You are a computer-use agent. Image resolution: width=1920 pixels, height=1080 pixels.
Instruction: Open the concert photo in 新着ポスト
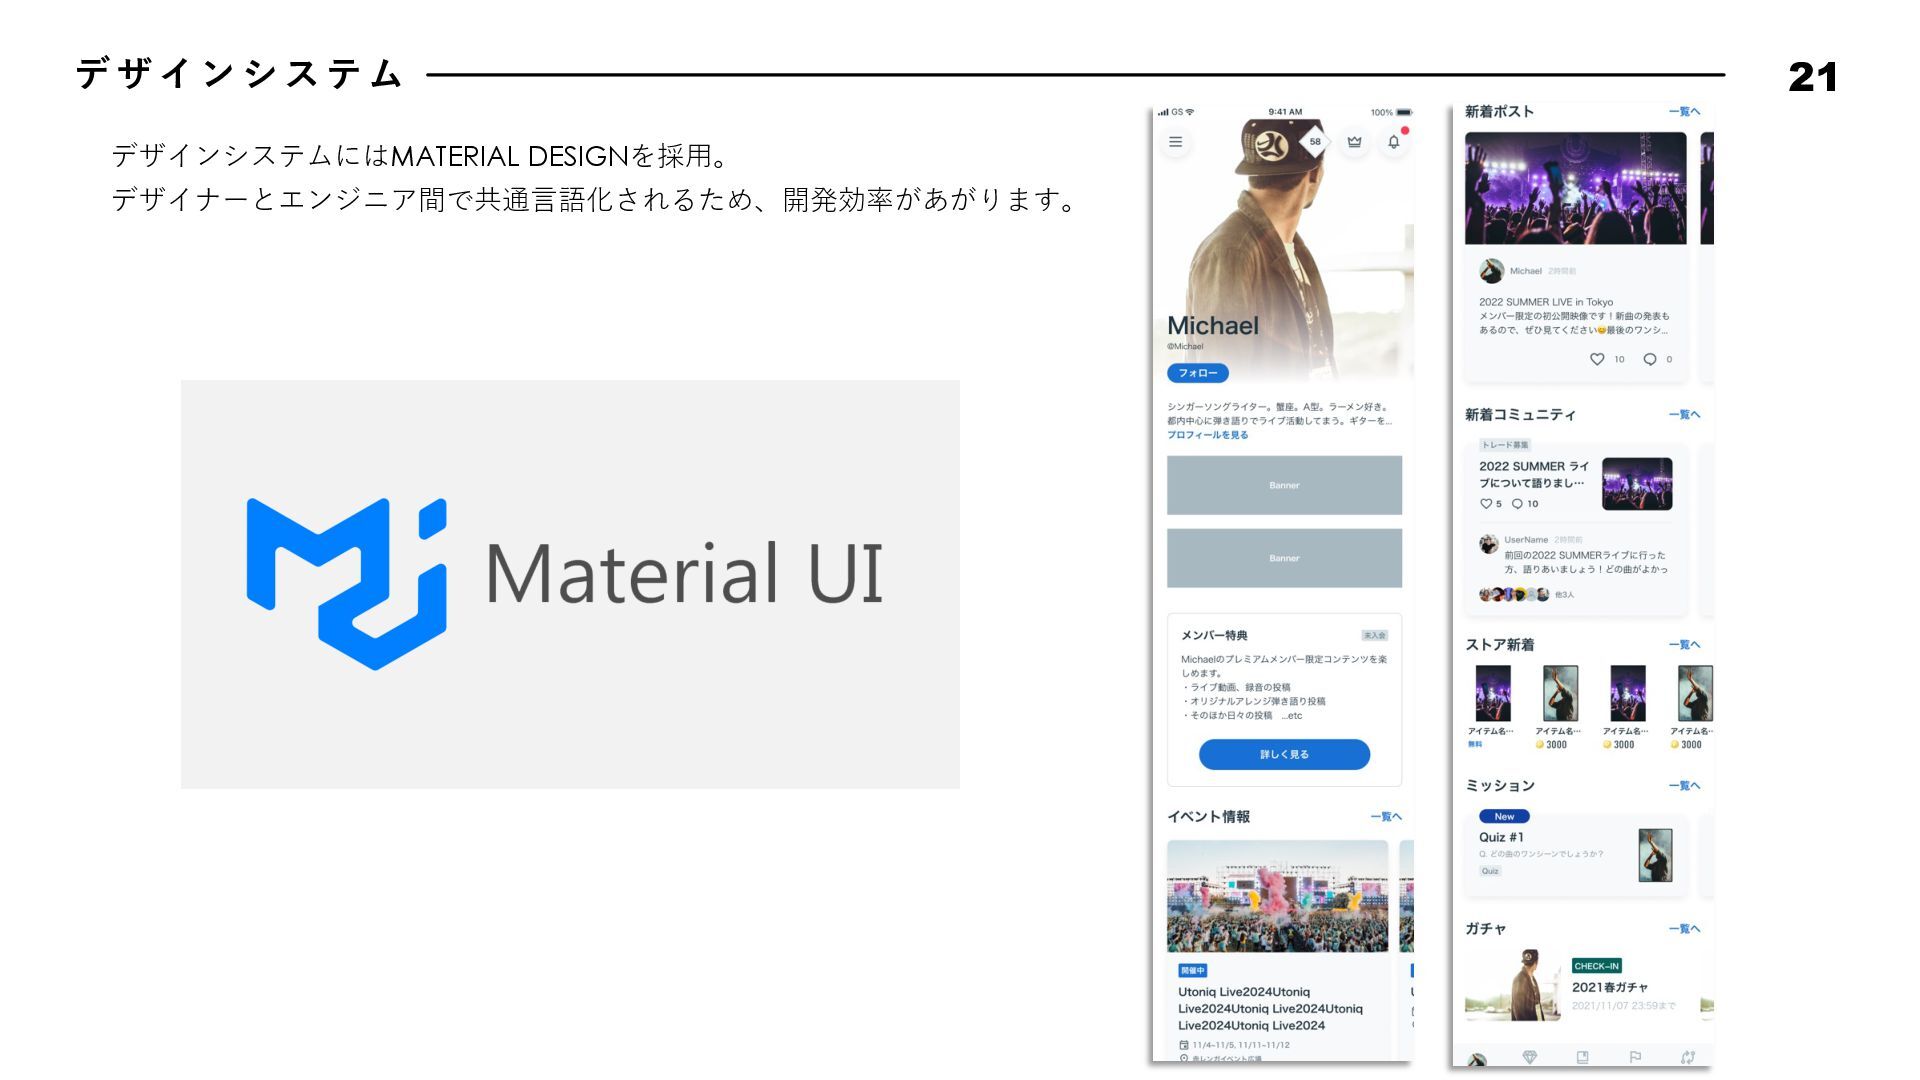(x=1575, y=188)
